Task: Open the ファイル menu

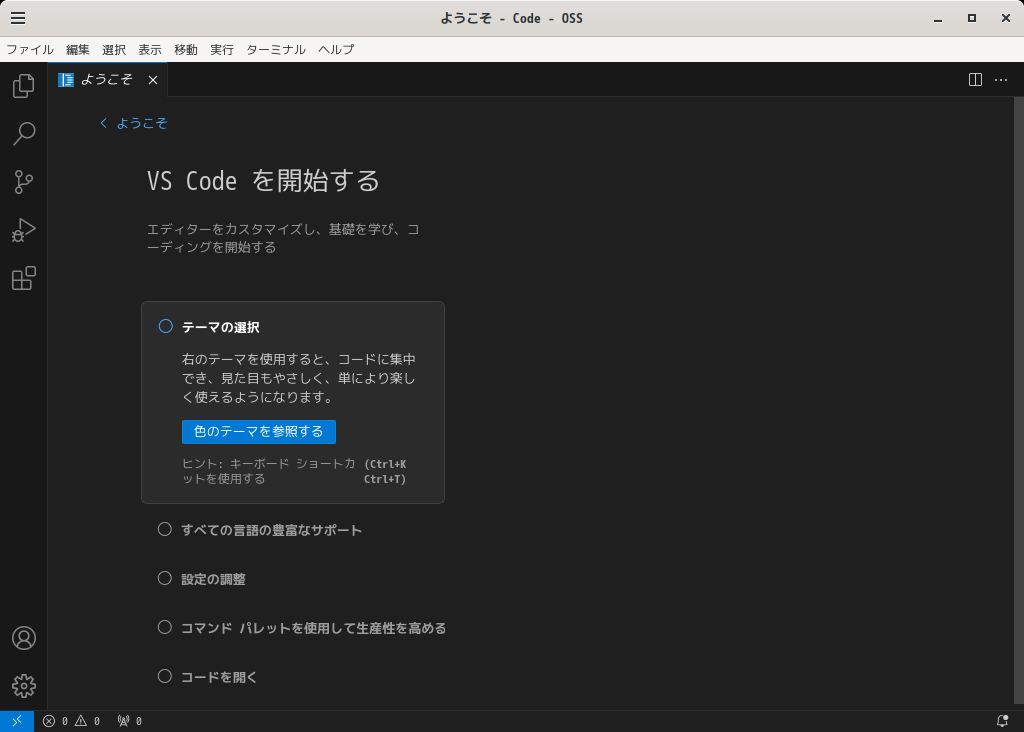Action: (30, 50)
